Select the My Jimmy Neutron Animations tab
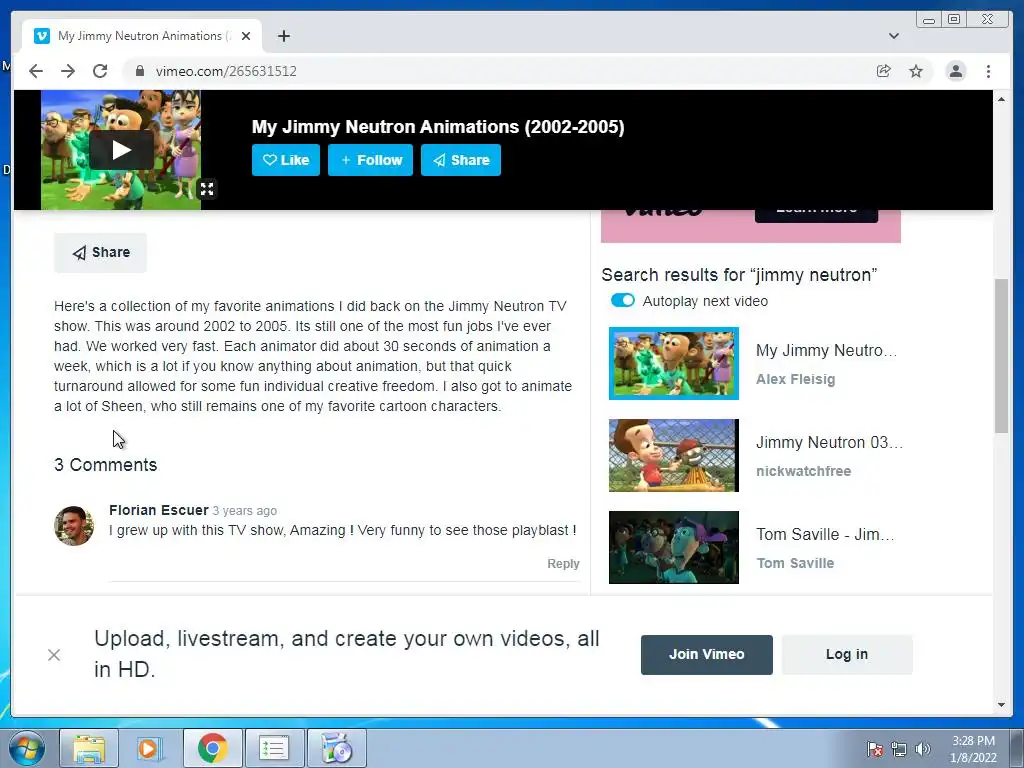Screen dimensions: 1024x768 [142, 36]
